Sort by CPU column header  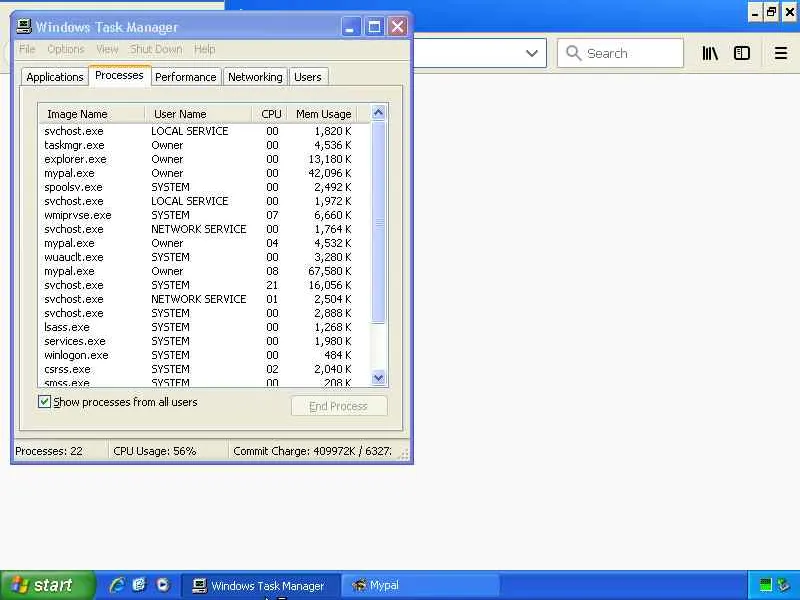pyautogui.click(x=270, y=114)
